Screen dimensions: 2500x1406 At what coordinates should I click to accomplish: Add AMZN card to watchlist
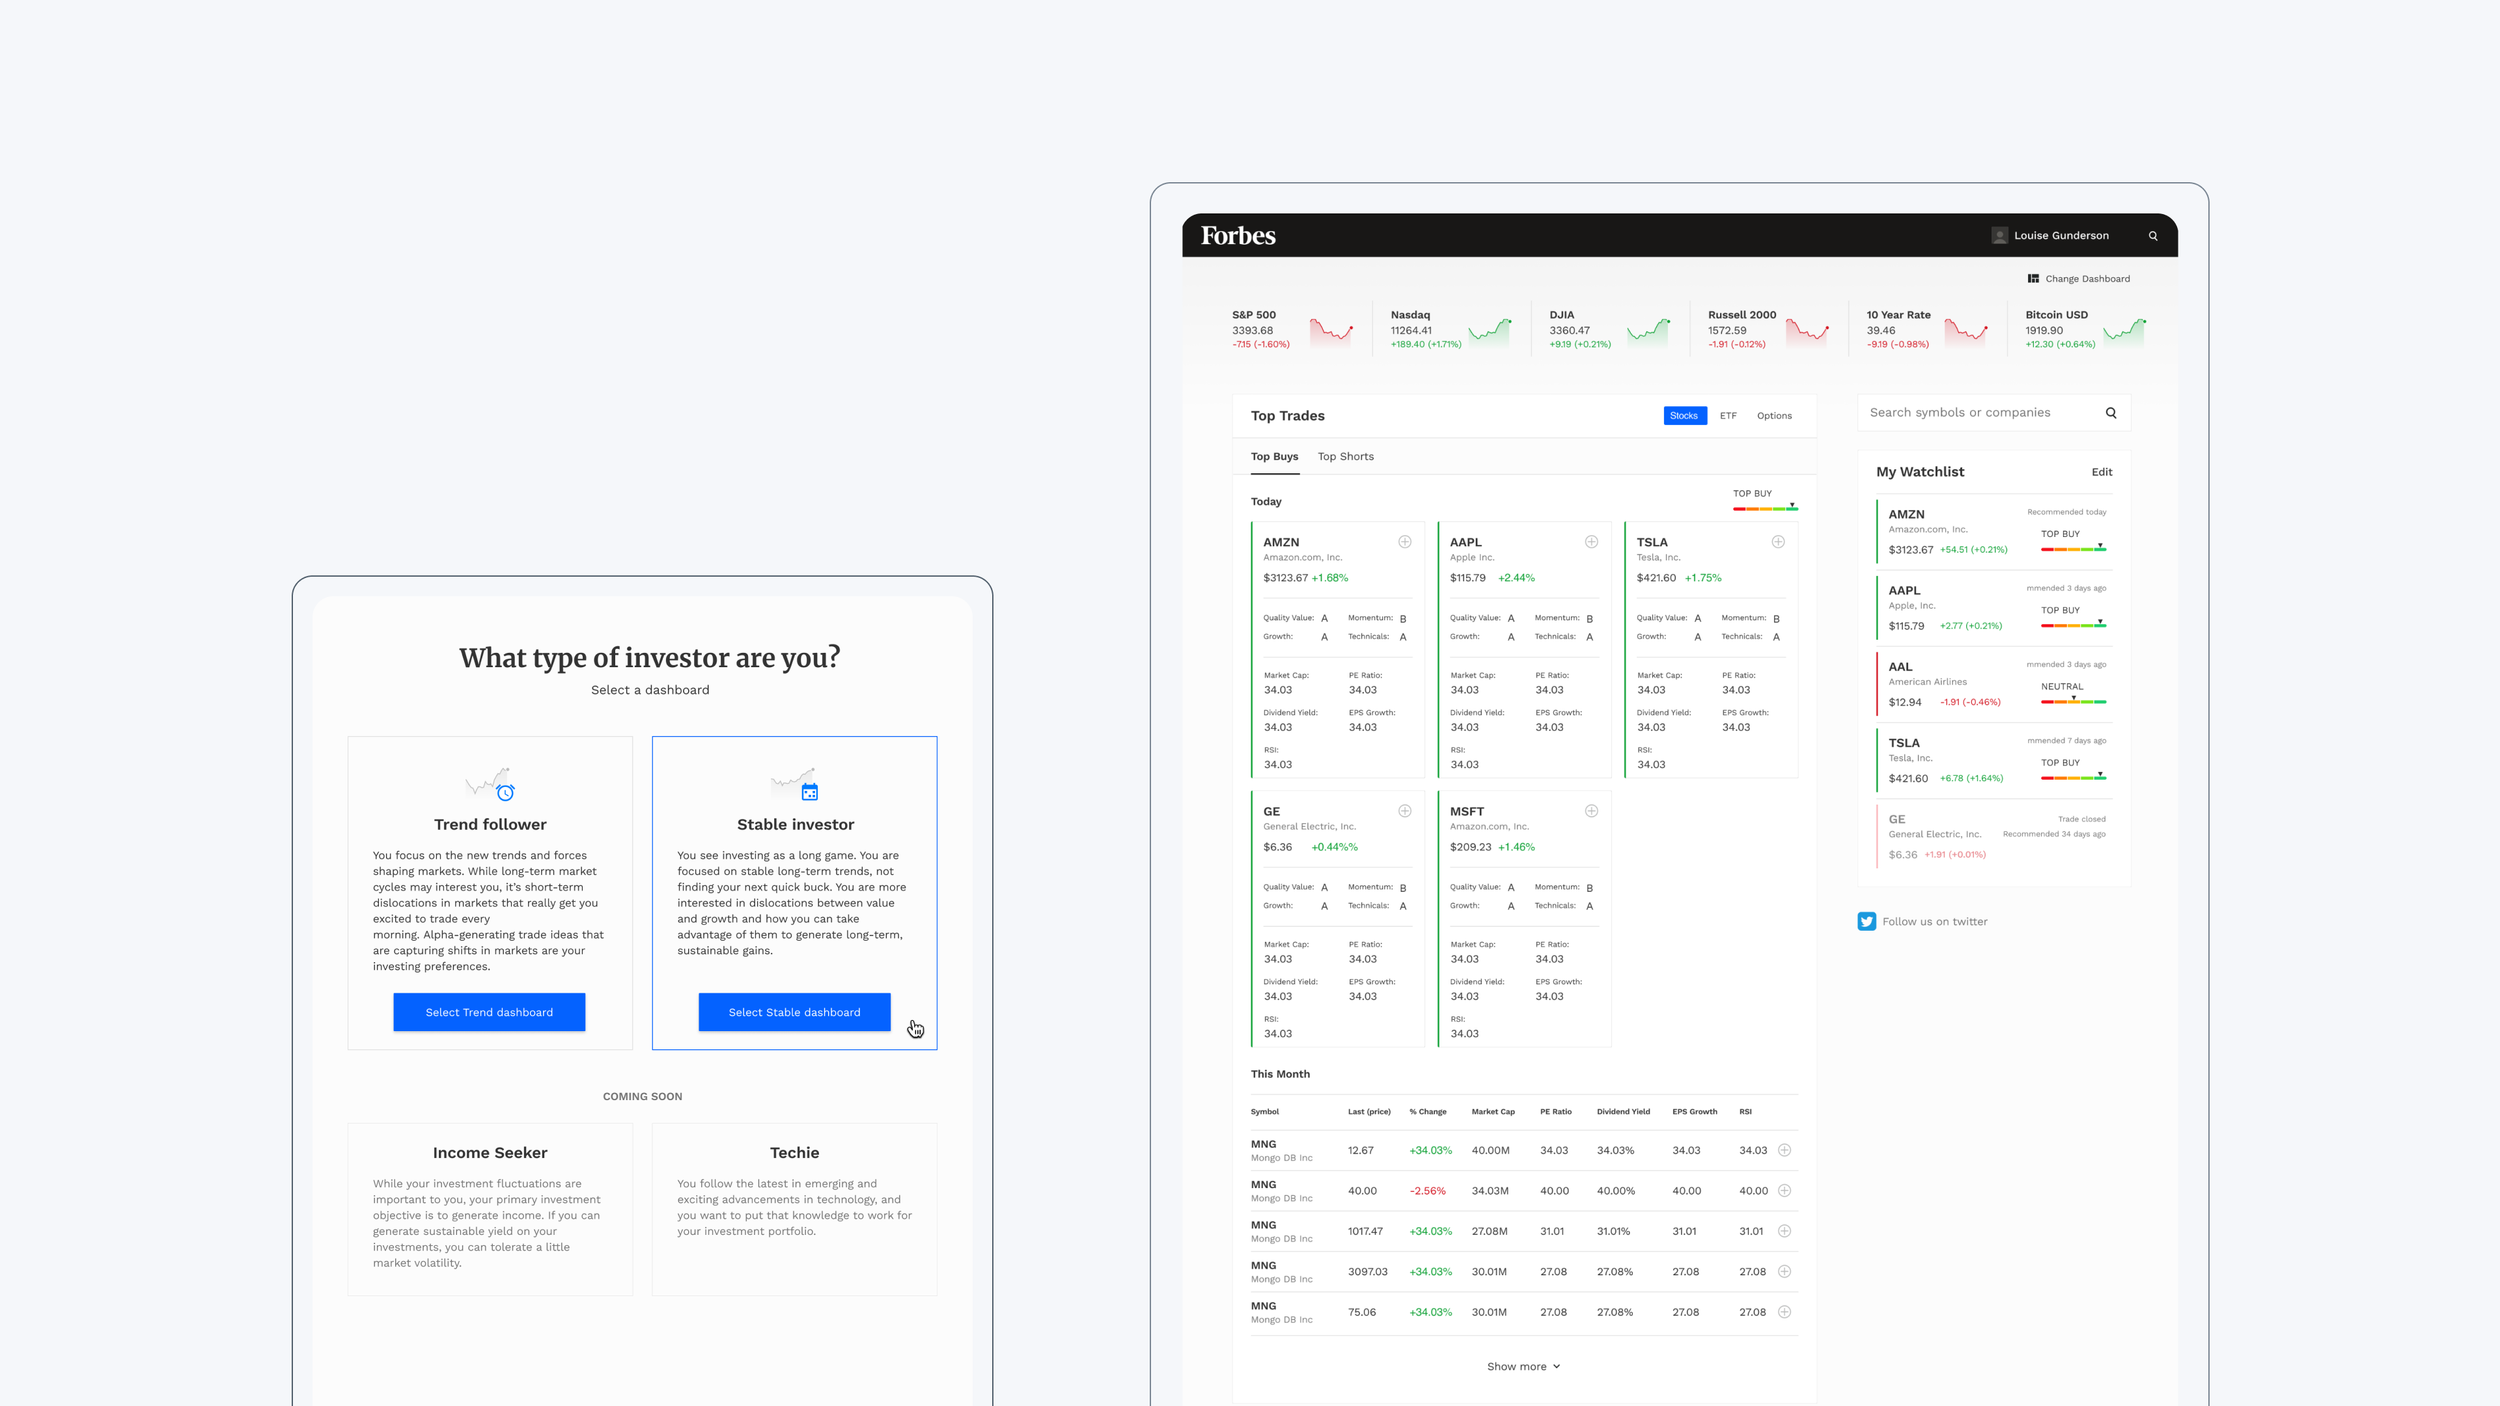pyautogui.click(x=1405, y=542)
